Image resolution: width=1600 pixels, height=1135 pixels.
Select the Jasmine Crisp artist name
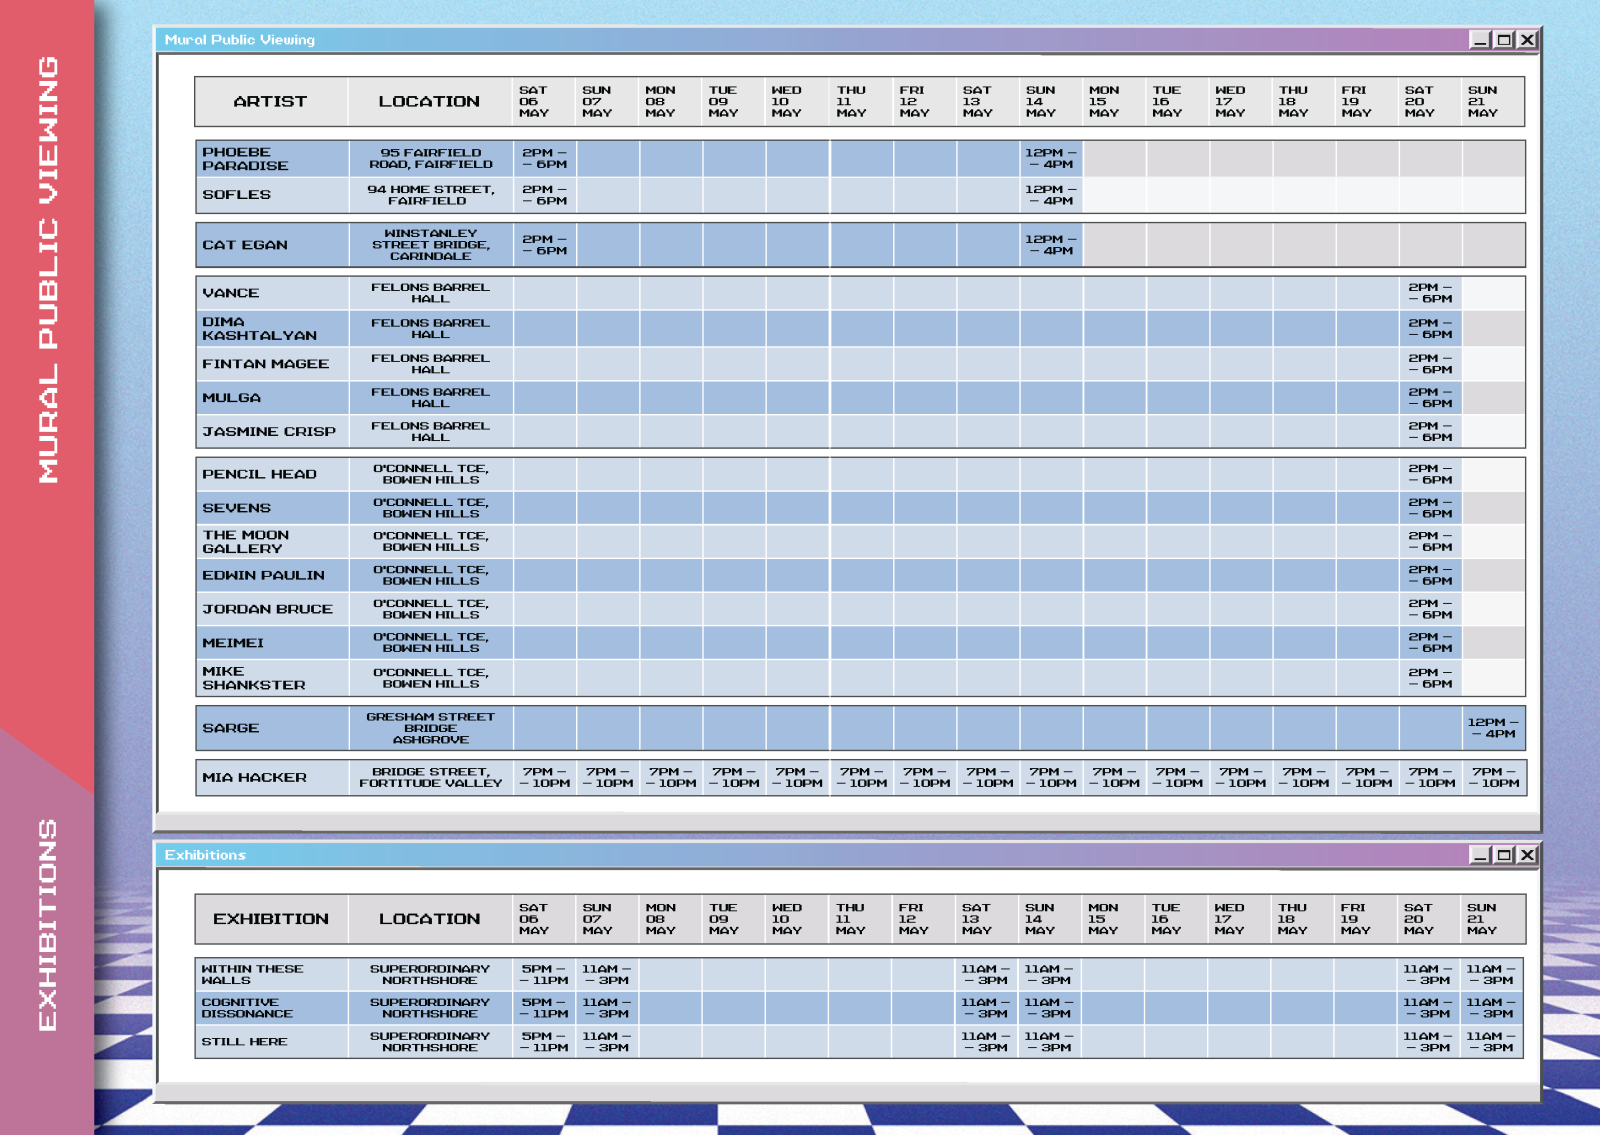pyautogui.click(x=269, y=432)
